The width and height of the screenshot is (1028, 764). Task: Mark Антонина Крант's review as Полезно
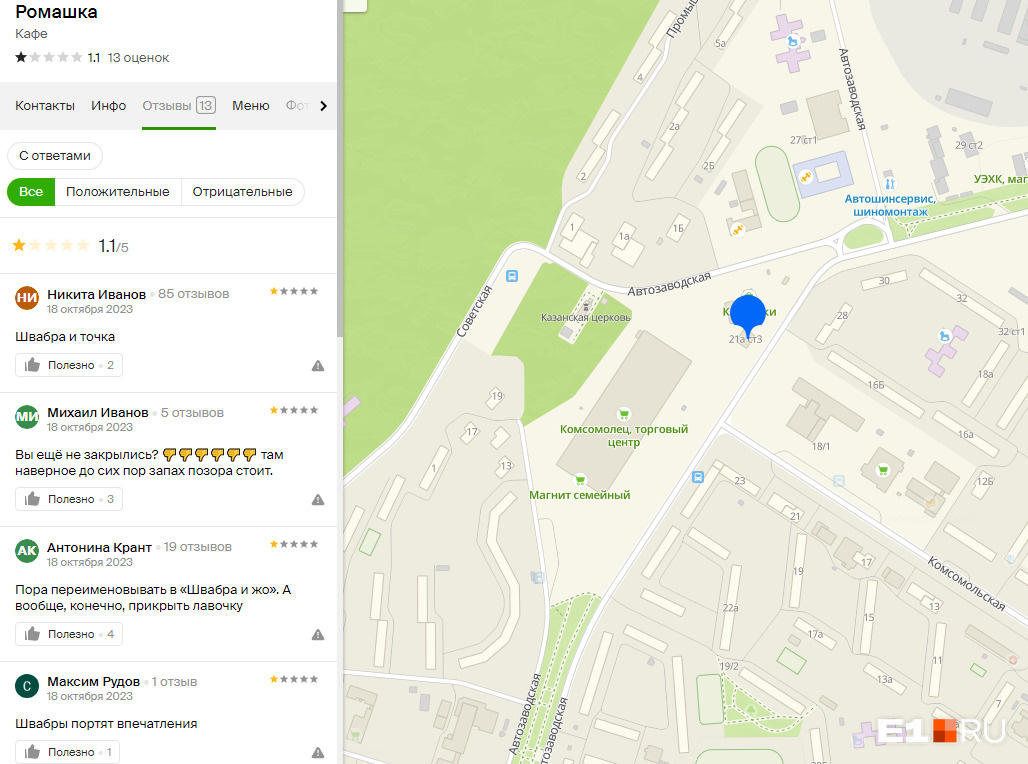[x=69, y=634]
